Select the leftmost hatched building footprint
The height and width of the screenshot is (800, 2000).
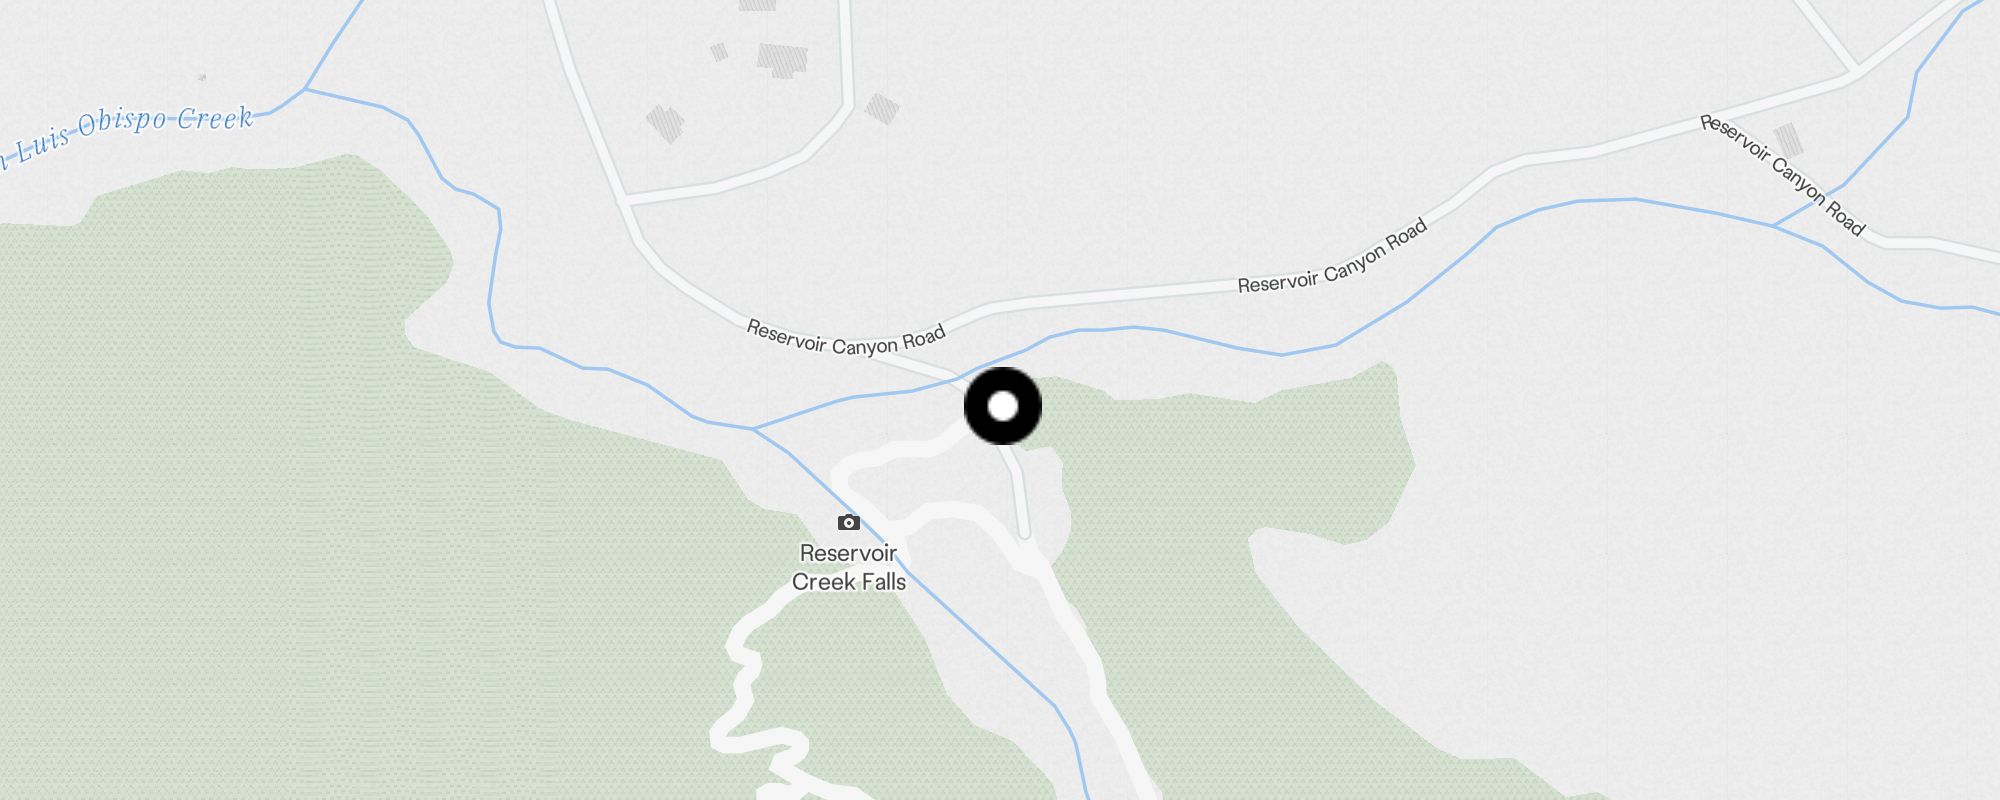point(665,124)
